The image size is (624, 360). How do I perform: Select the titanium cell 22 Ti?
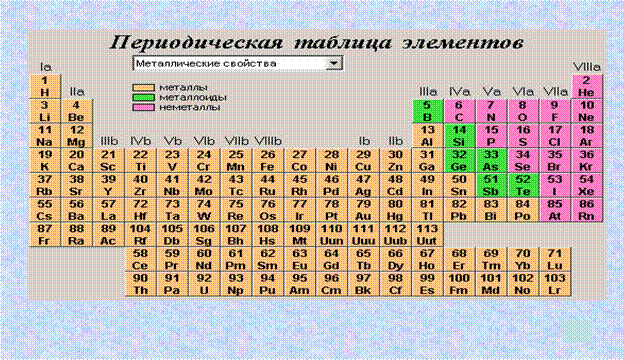point(140,161)
